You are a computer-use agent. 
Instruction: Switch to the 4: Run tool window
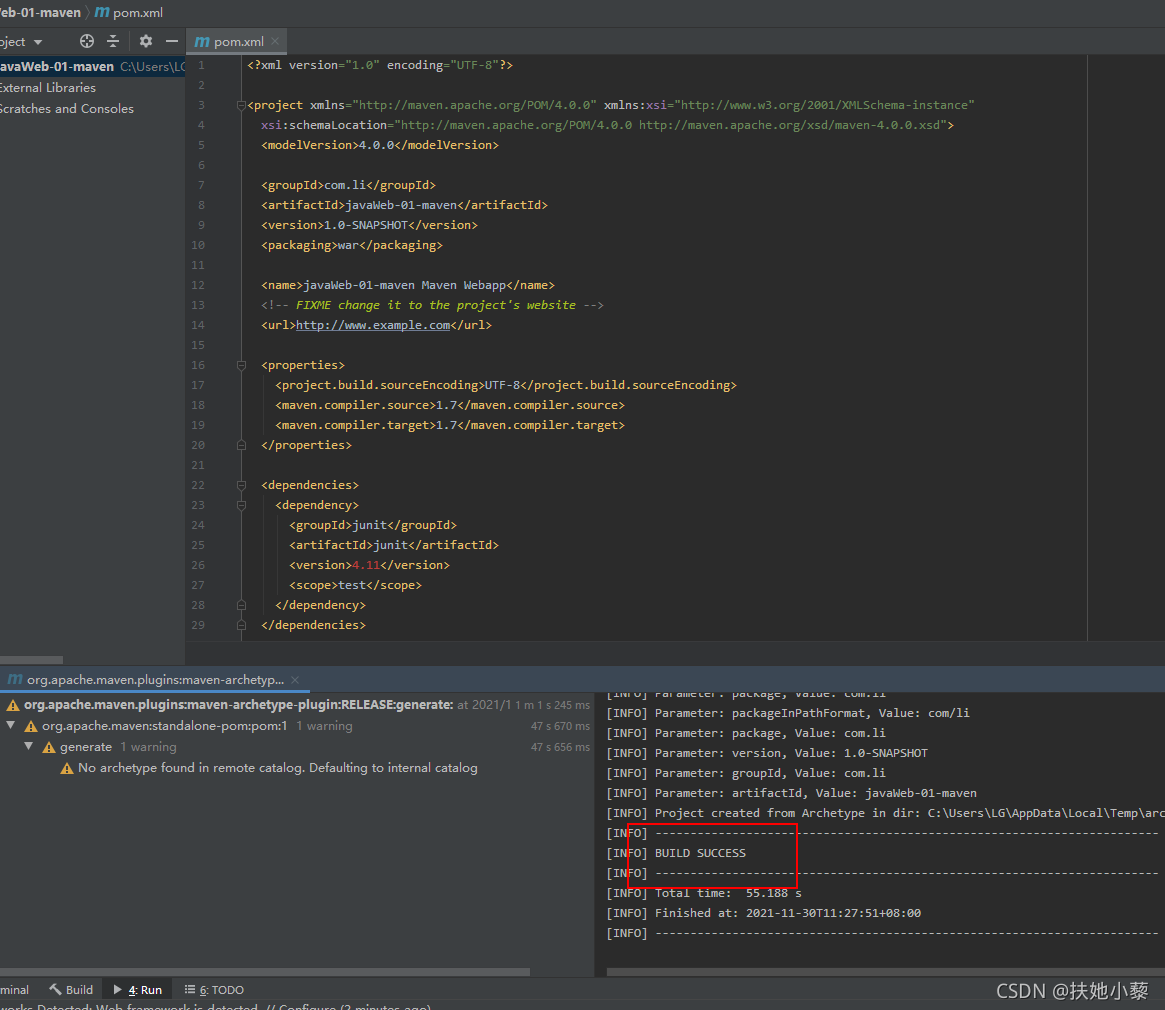coord(137,989)
